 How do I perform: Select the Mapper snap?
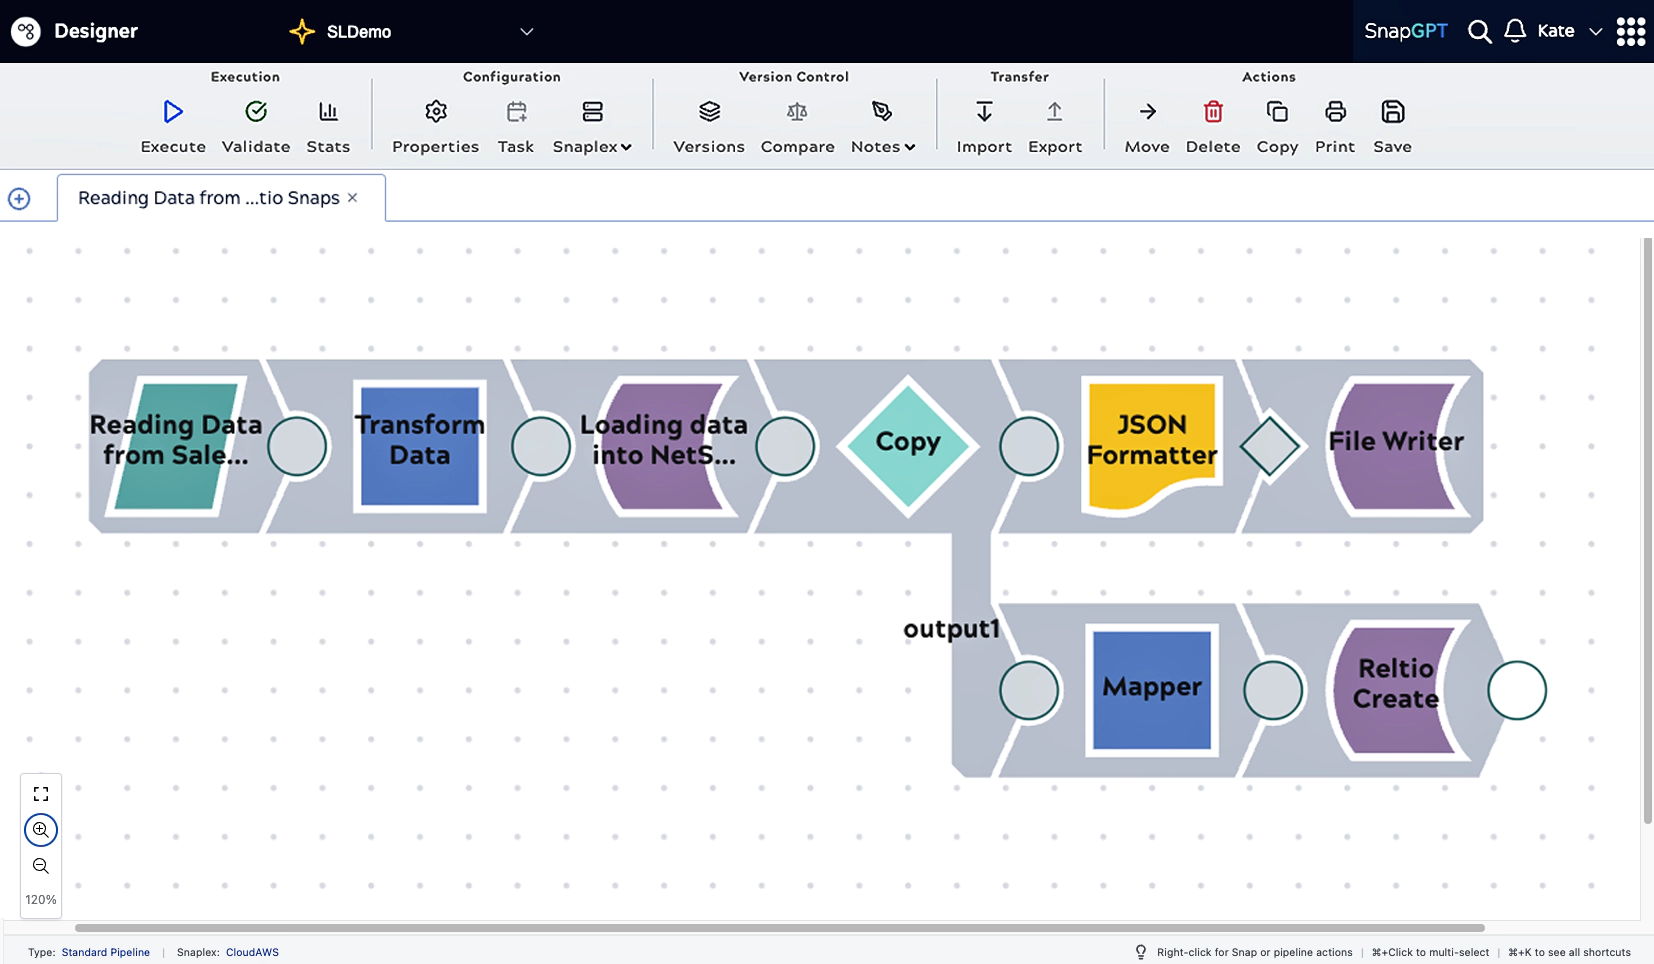(1152, 690)
